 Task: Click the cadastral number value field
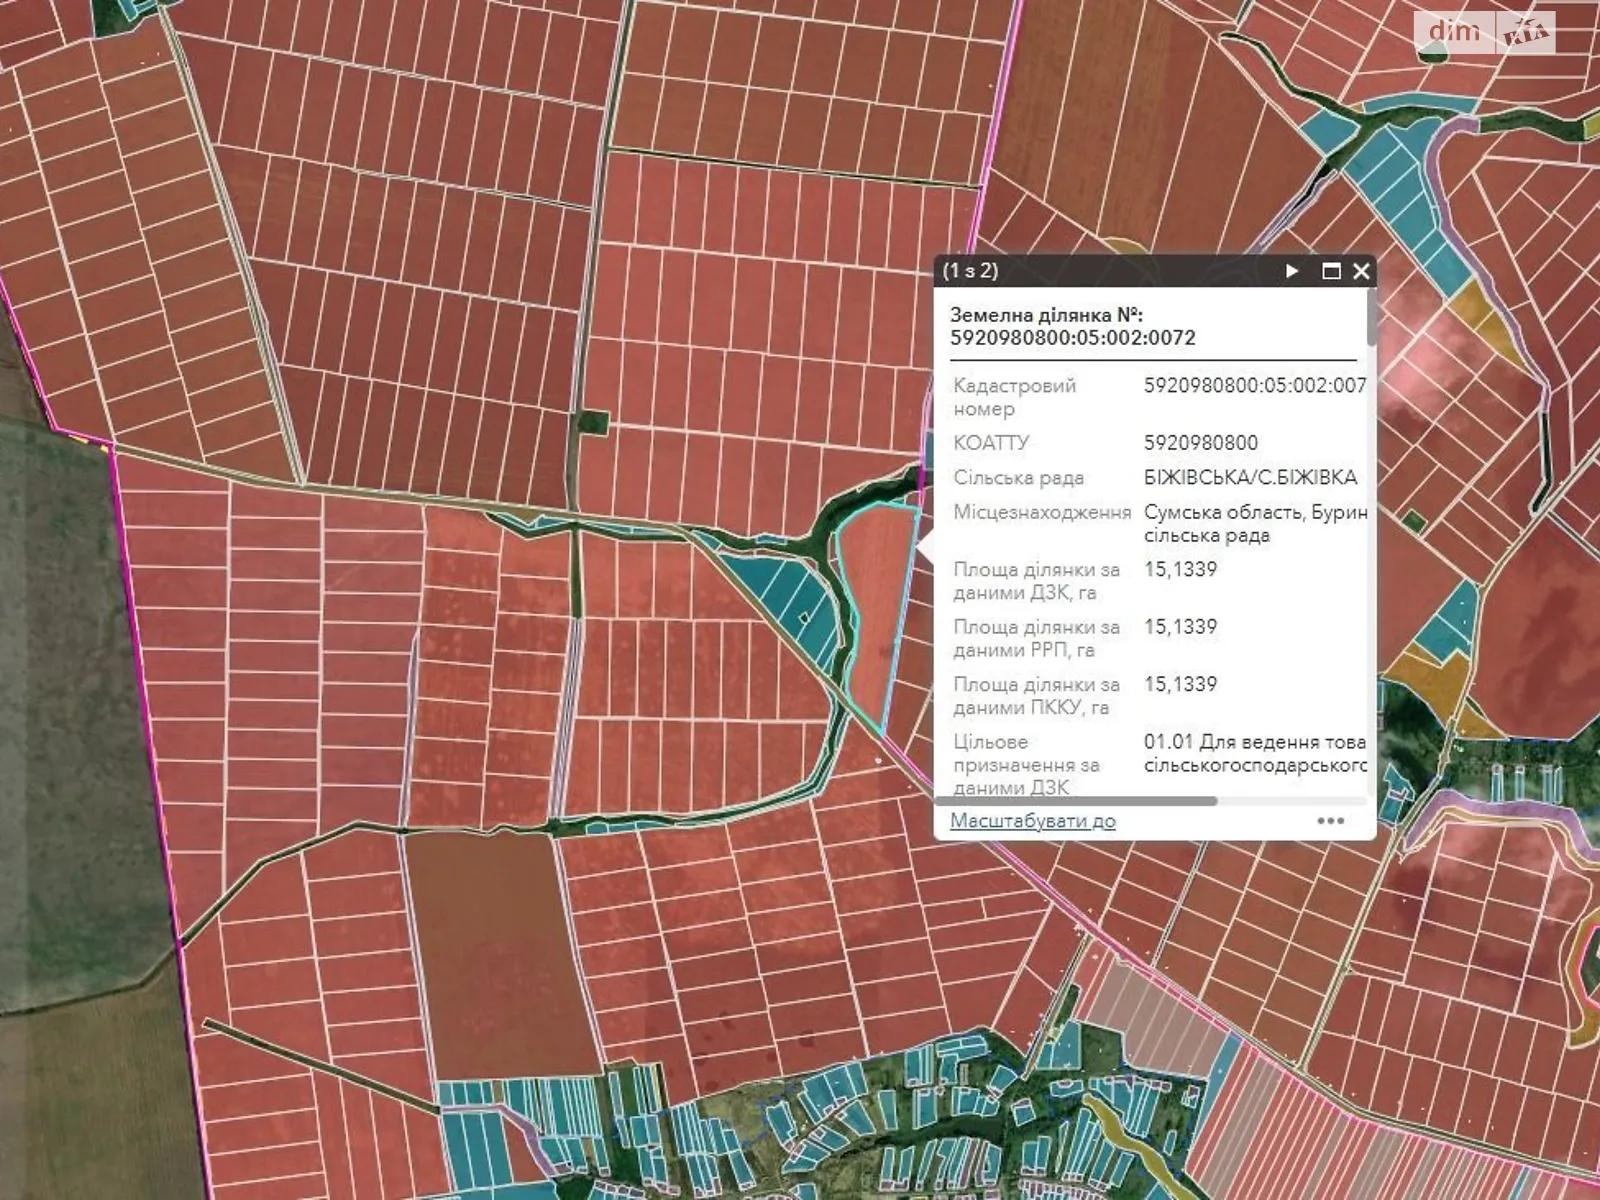coord(1254,386)
